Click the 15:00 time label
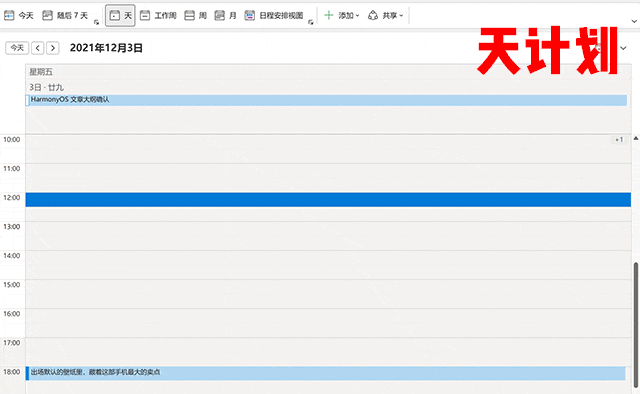640x394 pixels. coord(12,285)
